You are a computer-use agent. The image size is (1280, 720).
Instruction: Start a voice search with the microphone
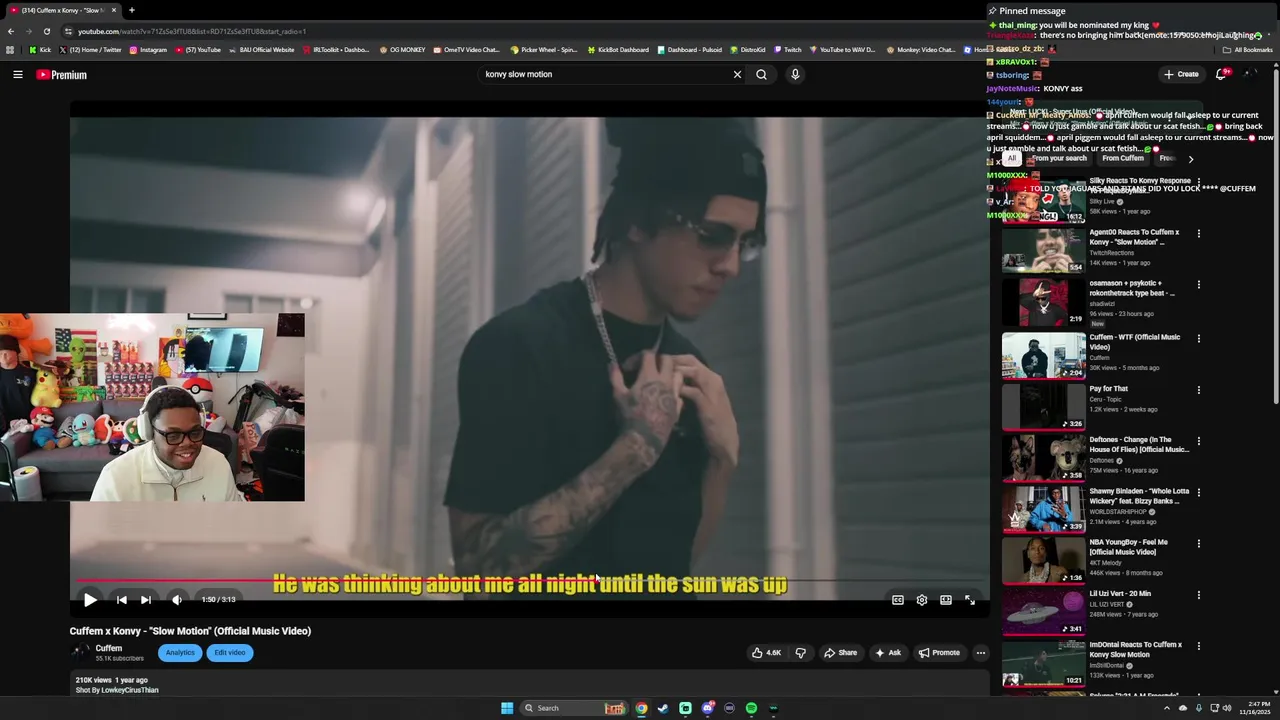pos(795,74)
